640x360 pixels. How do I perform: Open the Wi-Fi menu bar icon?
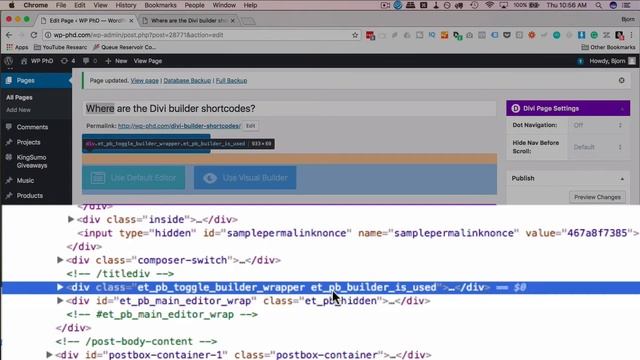[489, 5]
